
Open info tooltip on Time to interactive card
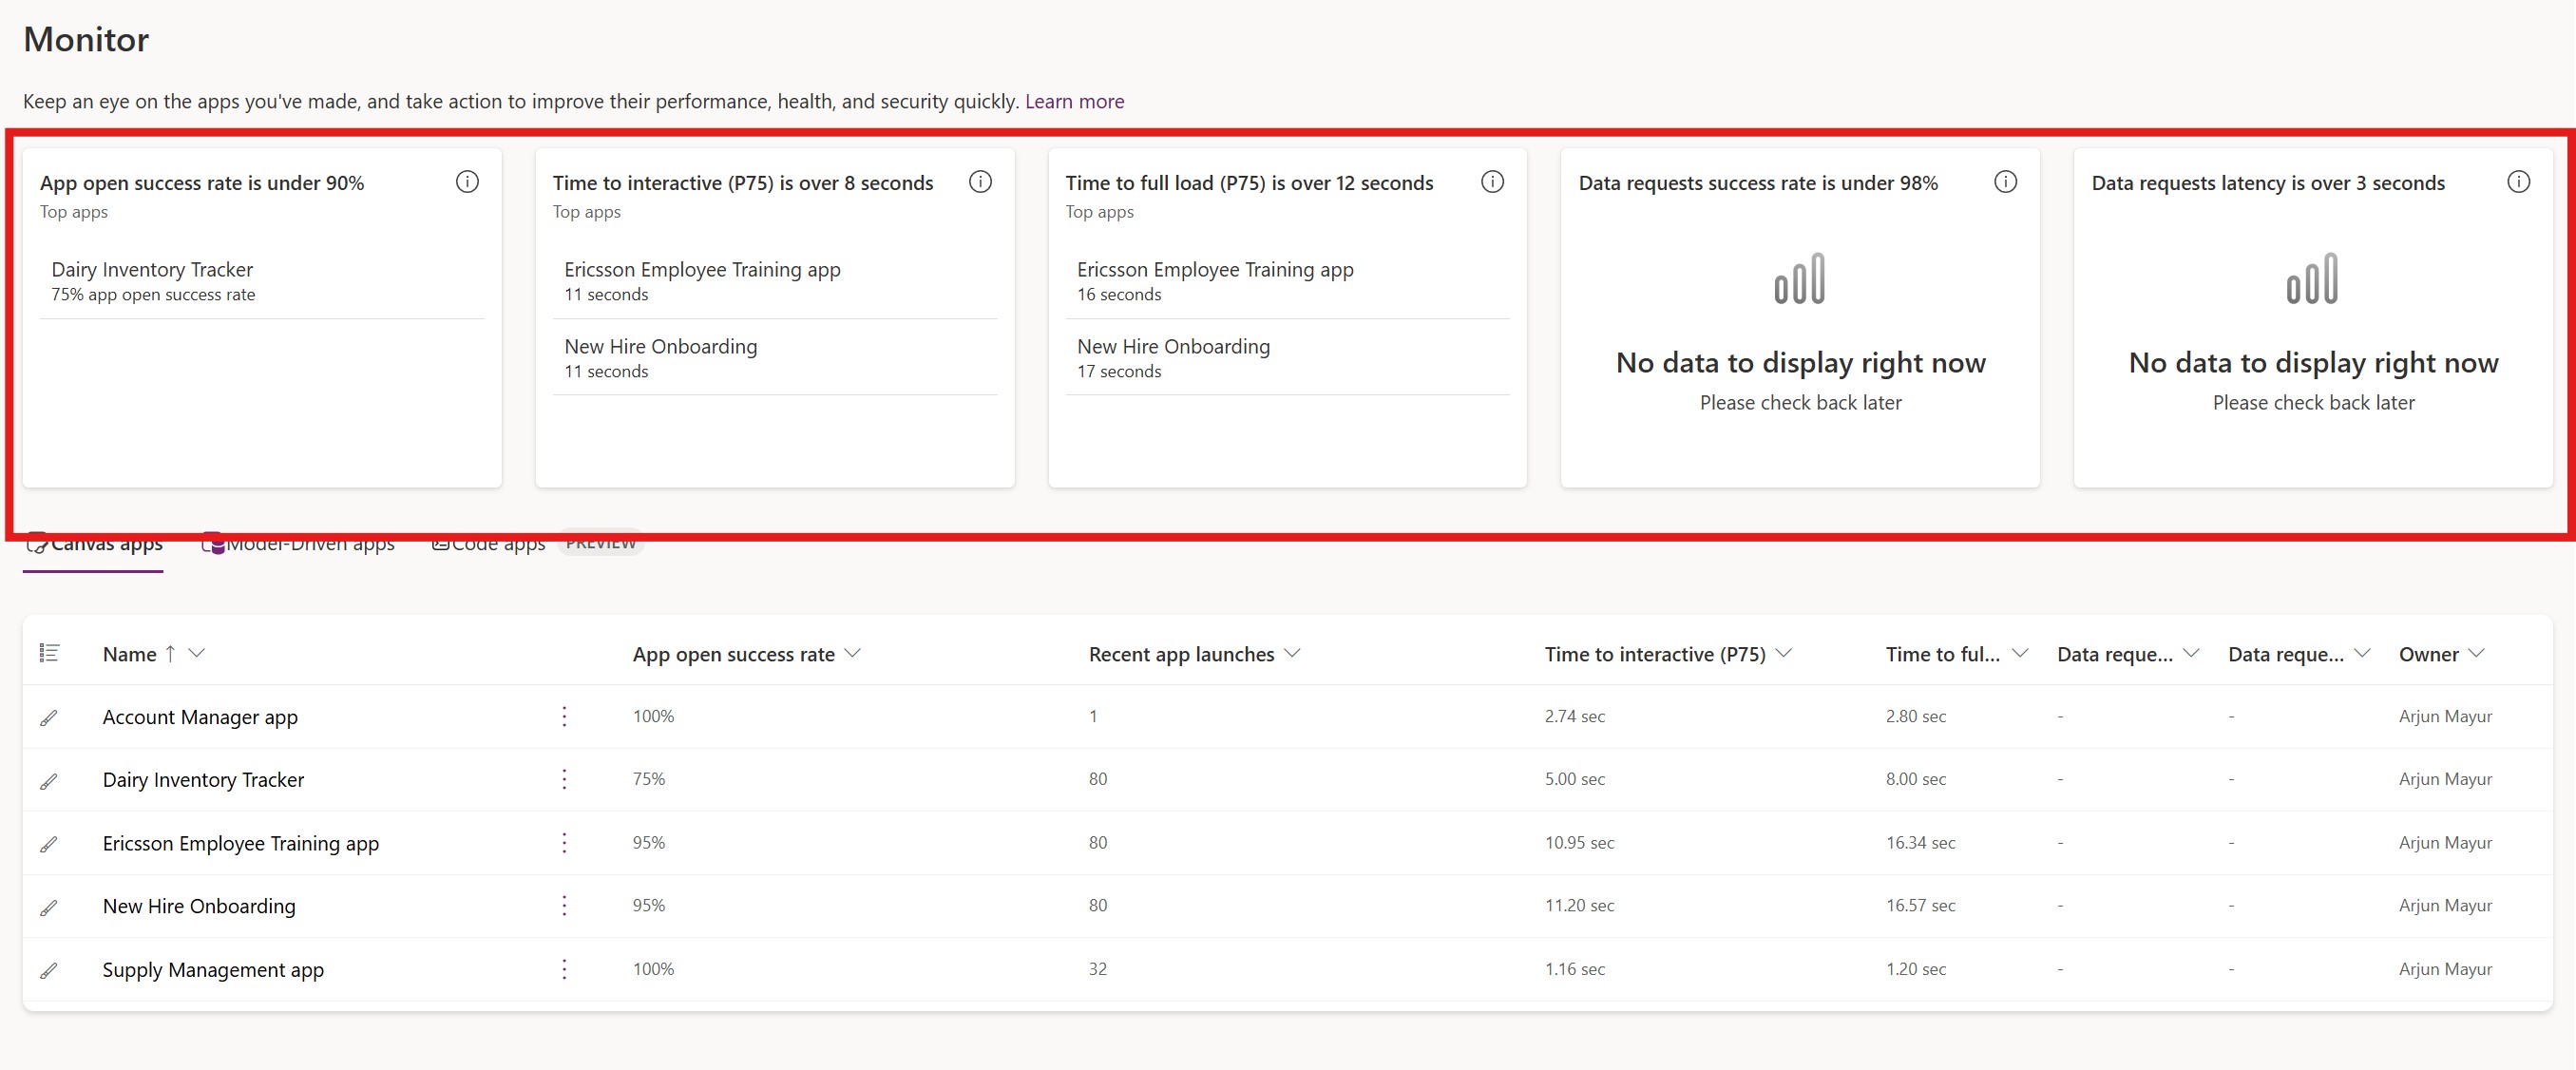point(980,182)
